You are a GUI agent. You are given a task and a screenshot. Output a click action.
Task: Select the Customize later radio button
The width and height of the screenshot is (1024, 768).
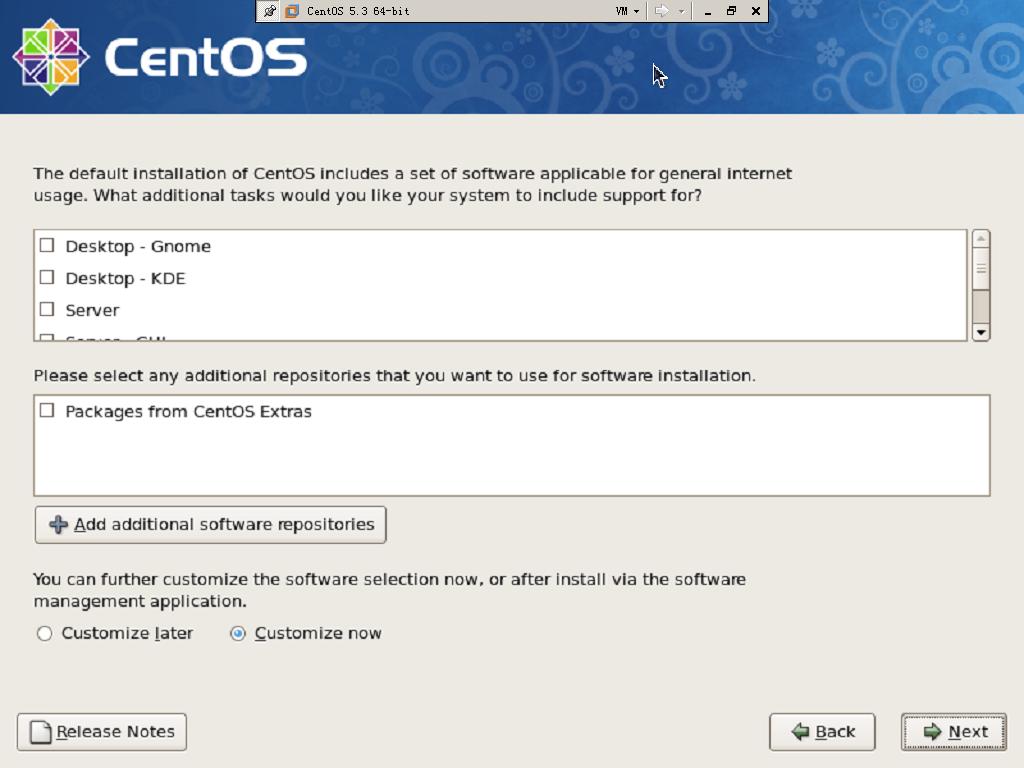44,633
